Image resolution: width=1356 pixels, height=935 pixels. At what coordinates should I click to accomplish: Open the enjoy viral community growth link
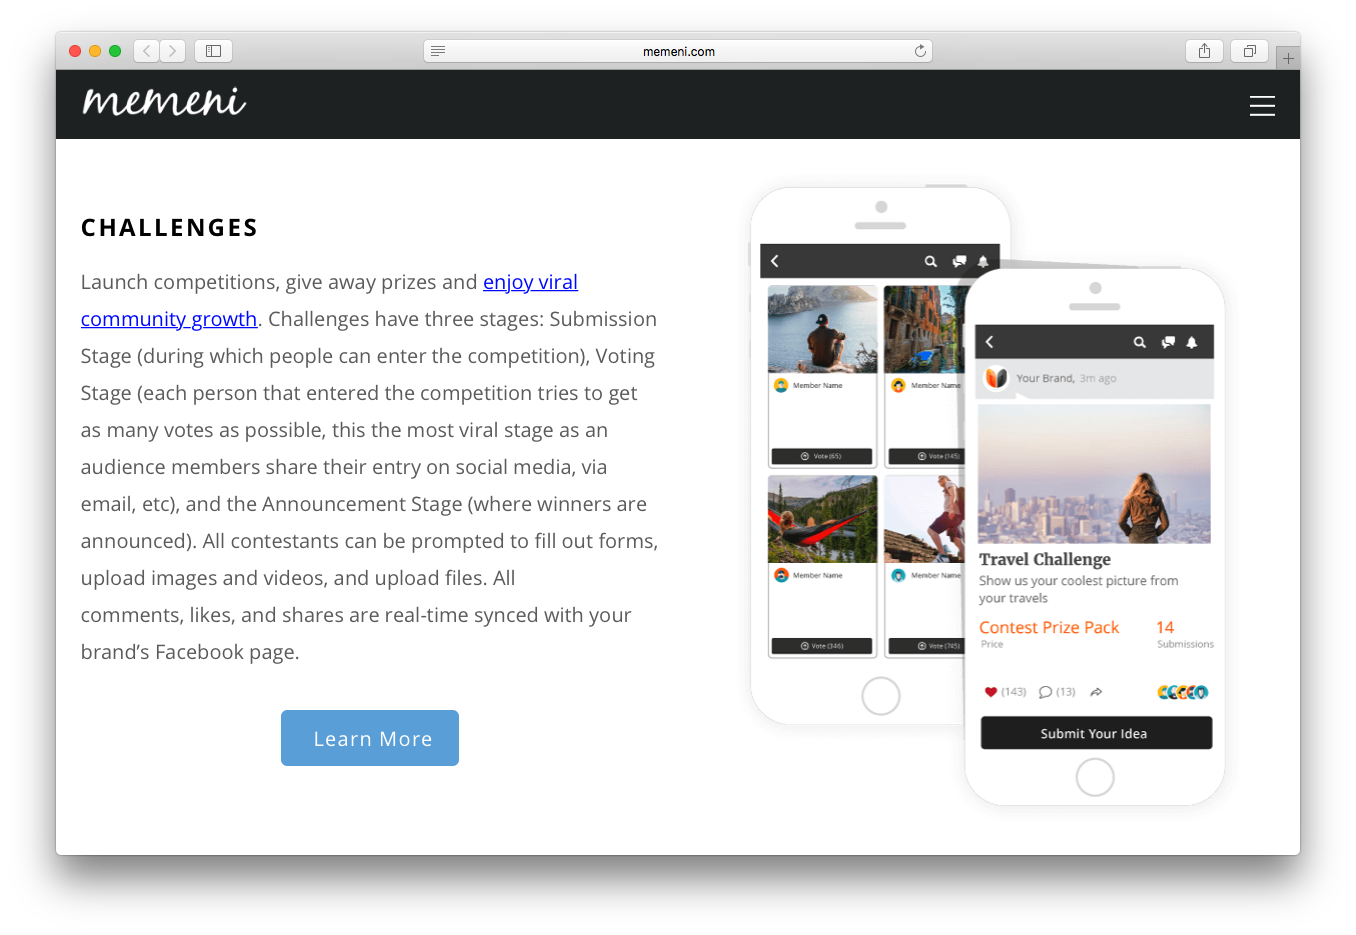click(330, 300)
